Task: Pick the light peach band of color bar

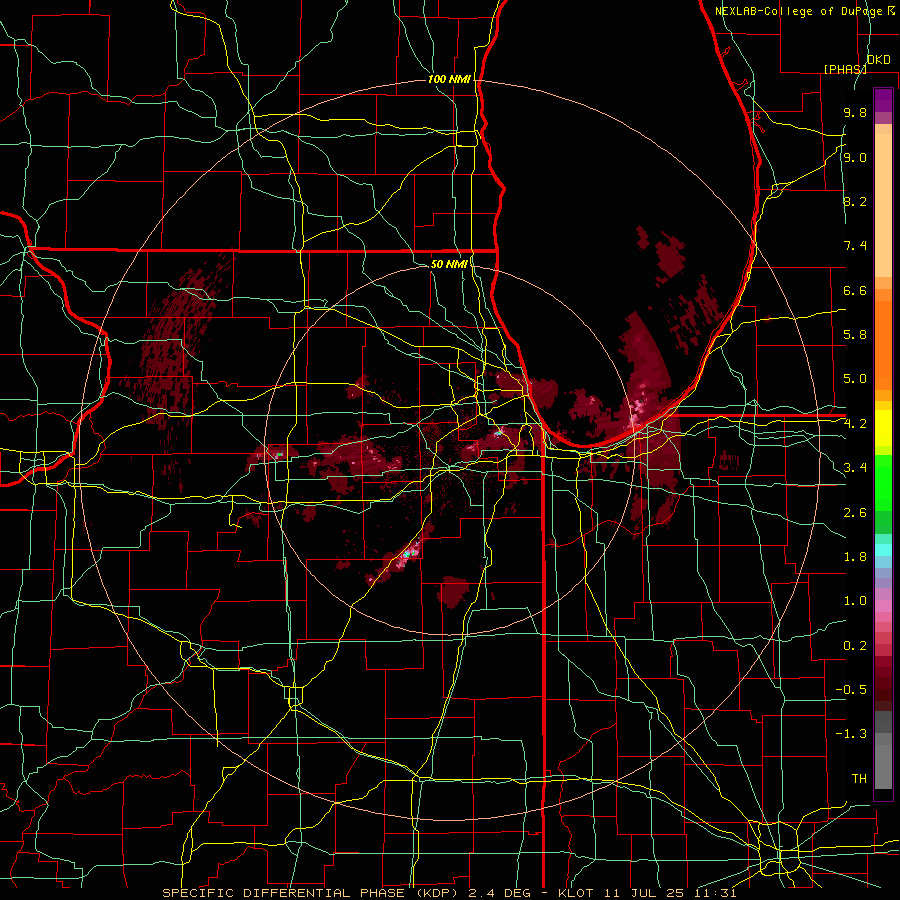Action: pyautogui.click(x=883, y=205)
